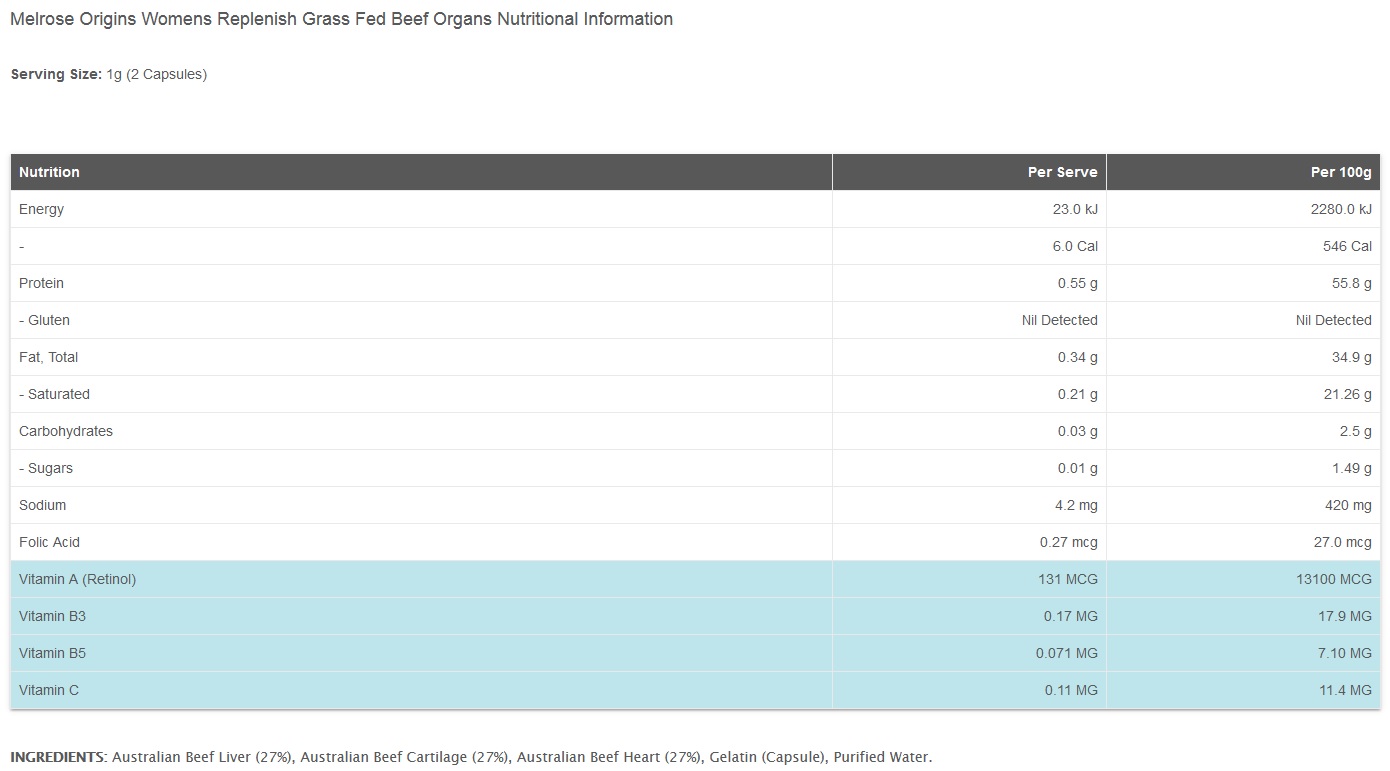
Task: Select the 0.27 mcg folic acid value
Action: (1069, 542)
